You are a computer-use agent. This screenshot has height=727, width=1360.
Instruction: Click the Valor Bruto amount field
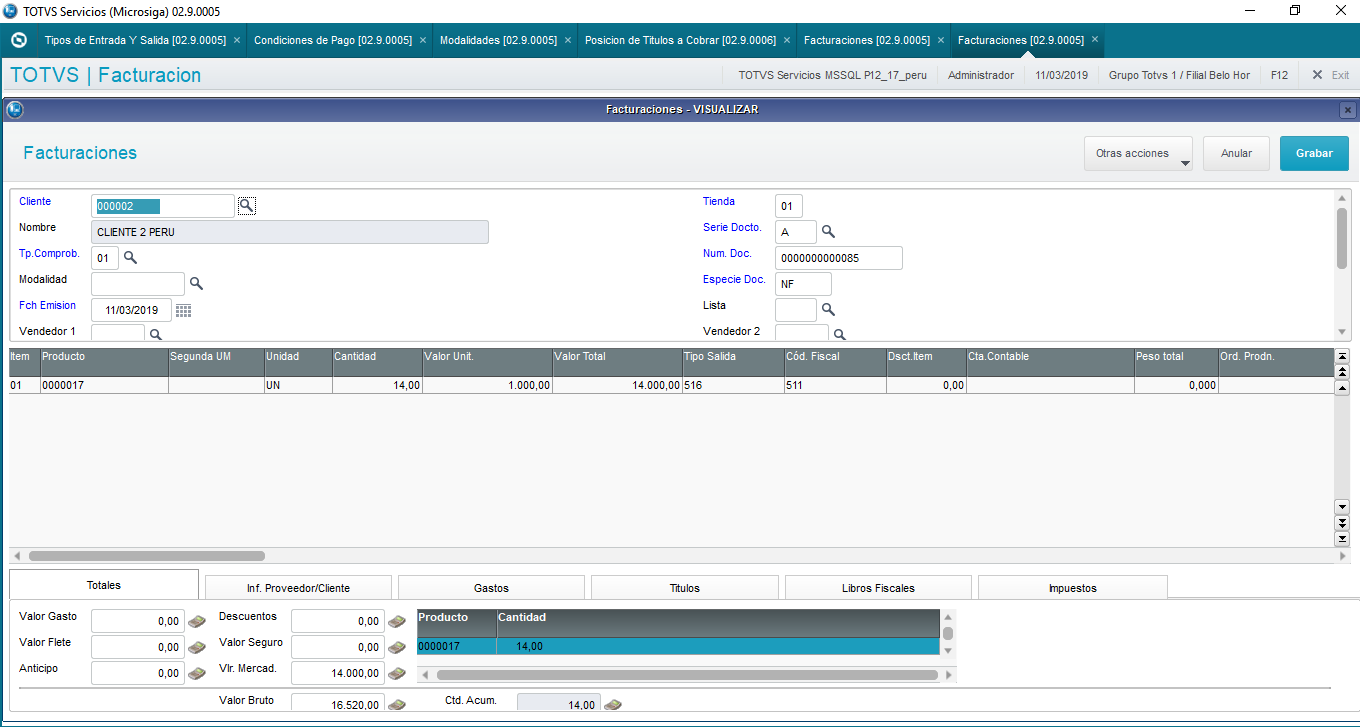pyautogui.click(x=338, y=704)
